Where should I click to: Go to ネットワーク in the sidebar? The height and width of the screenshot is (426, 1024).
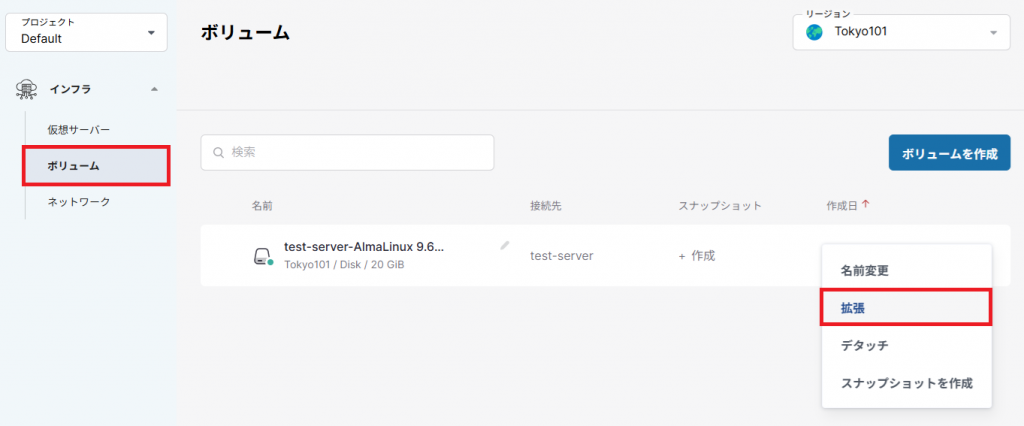tap(79, 201)
